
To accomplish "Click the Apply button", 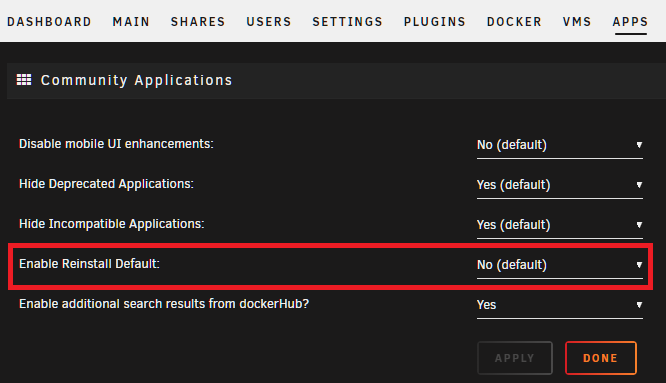I will pos(515,358).
